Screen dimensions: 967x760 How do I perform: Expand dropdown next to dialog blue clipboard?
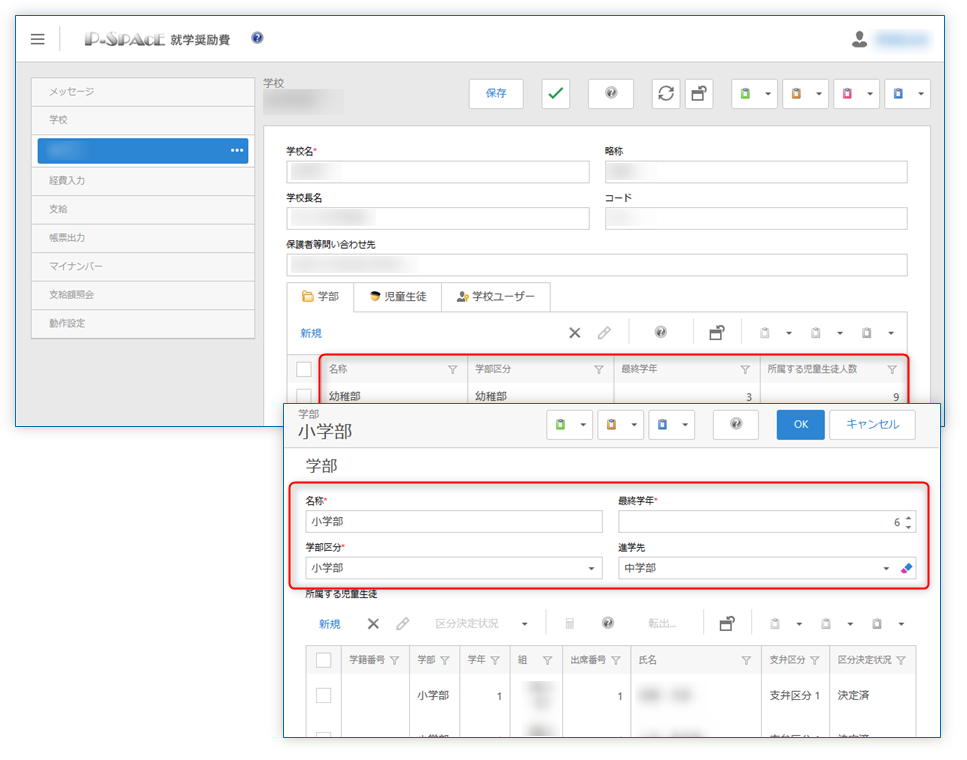685,425
